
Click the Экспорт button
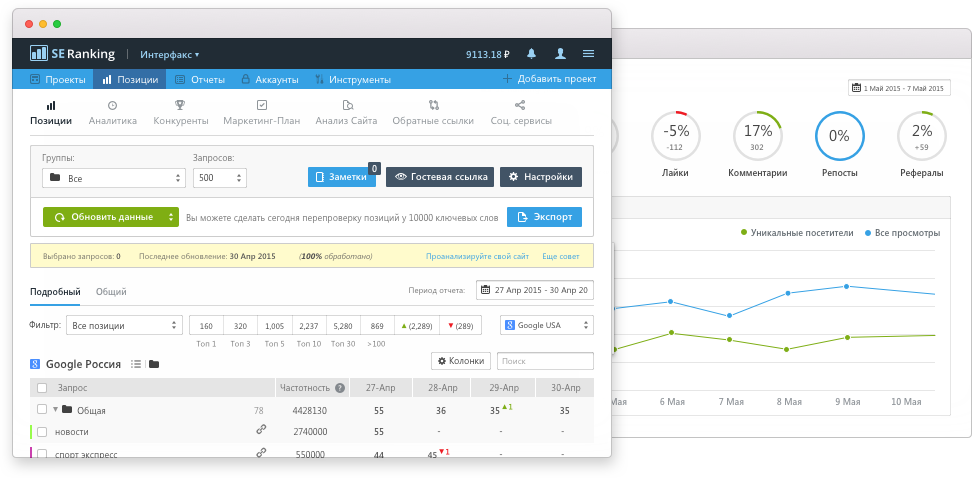544,217
